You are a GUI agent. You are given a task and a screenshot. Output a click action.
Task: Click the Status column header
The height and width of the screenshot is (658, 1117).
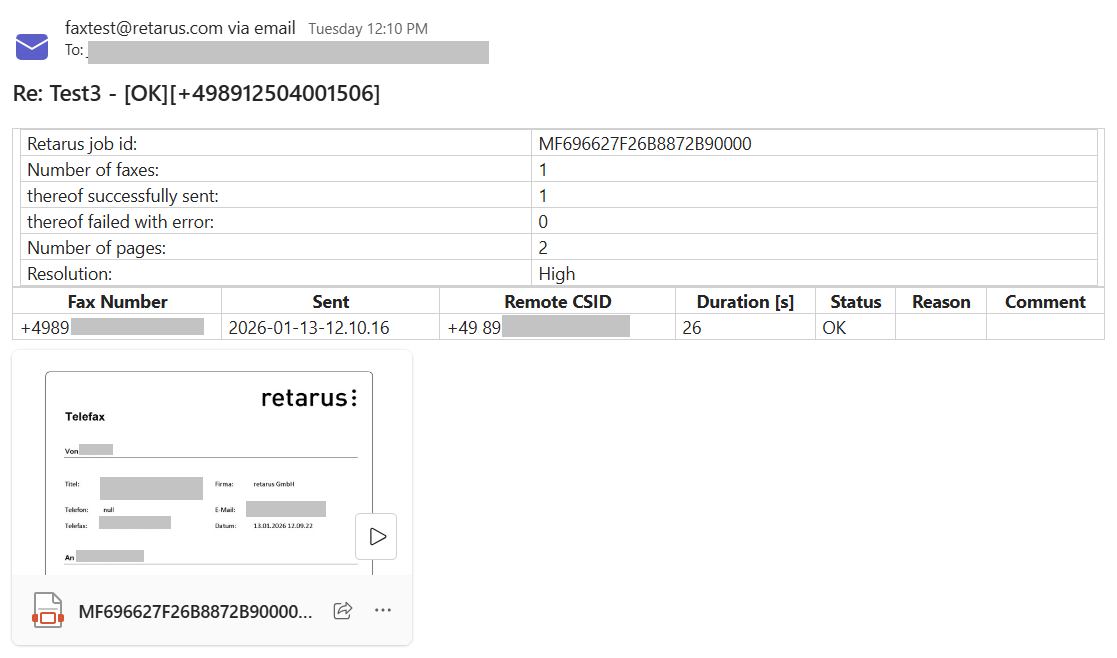point(855,302)
